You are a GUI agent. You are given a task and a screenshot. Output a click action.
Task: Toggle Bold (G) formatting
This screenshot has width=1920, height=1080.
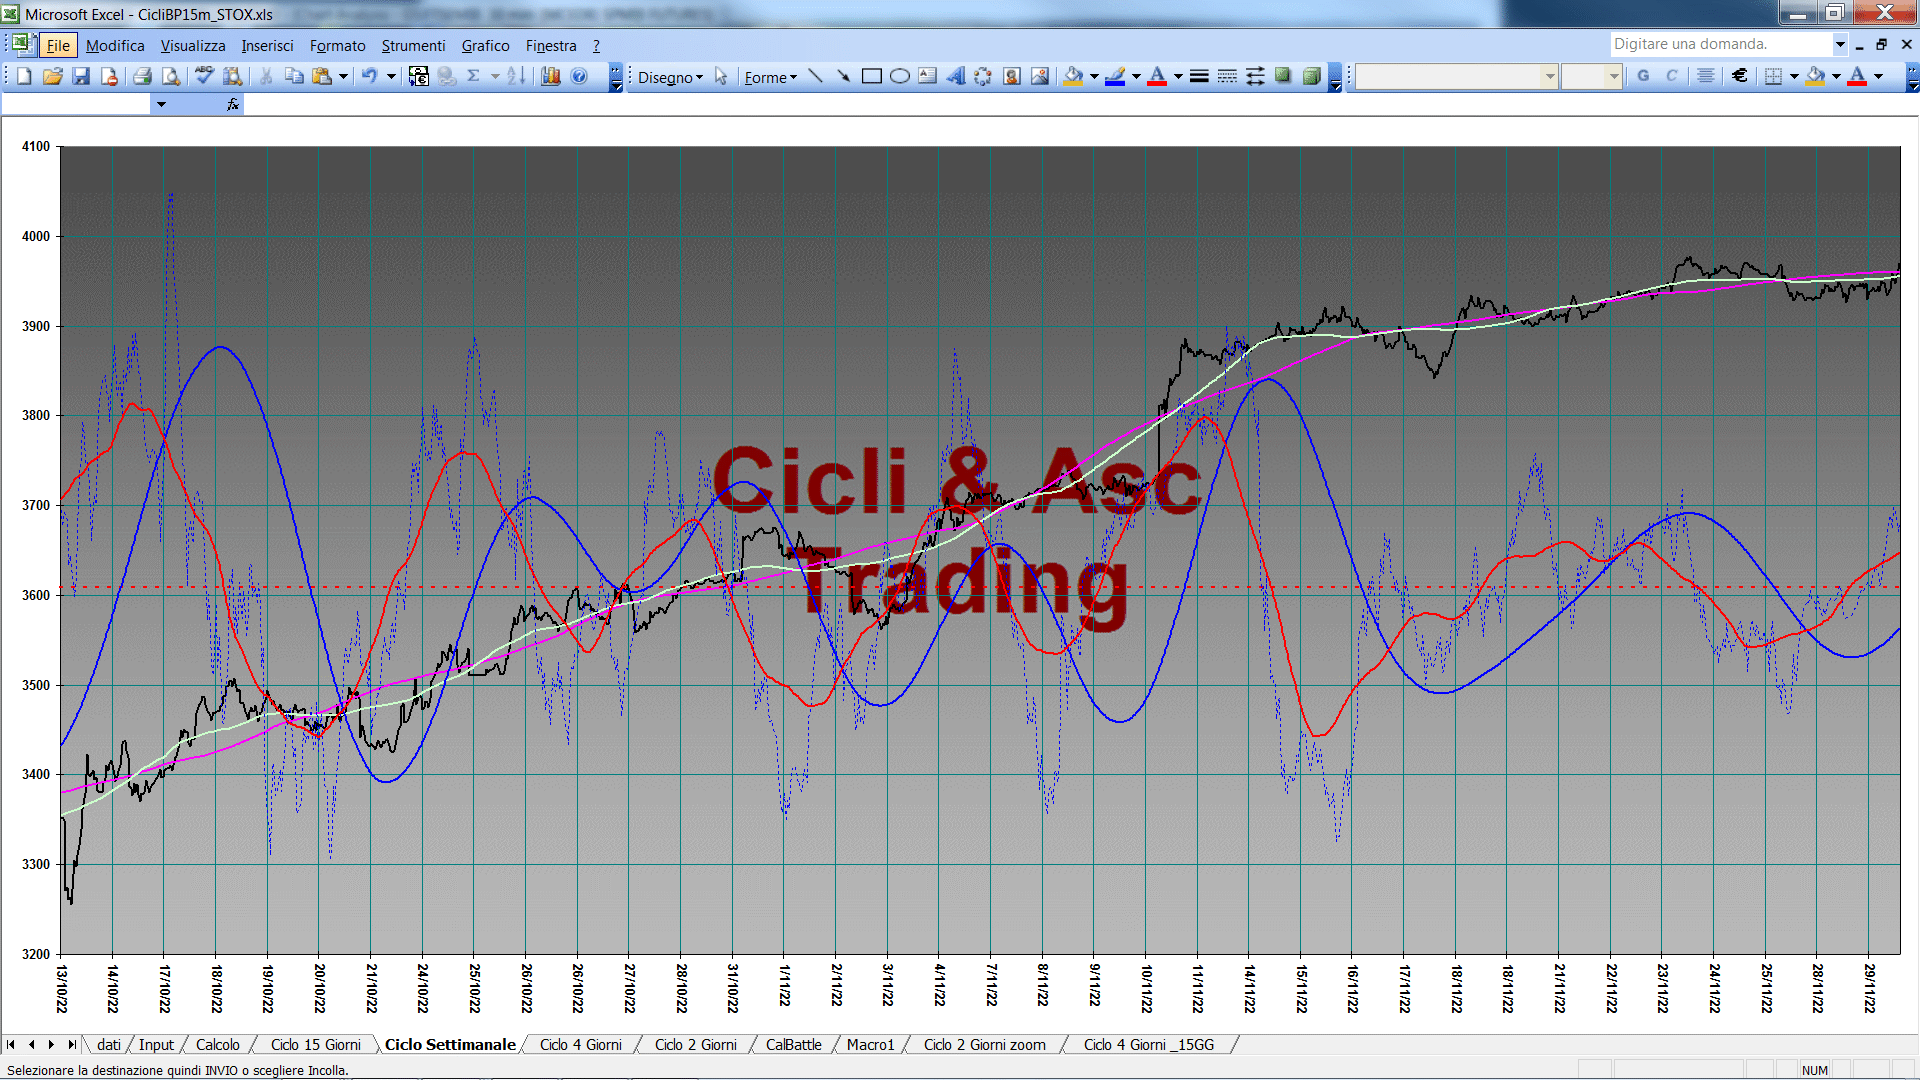click(x=1643, y=76)
